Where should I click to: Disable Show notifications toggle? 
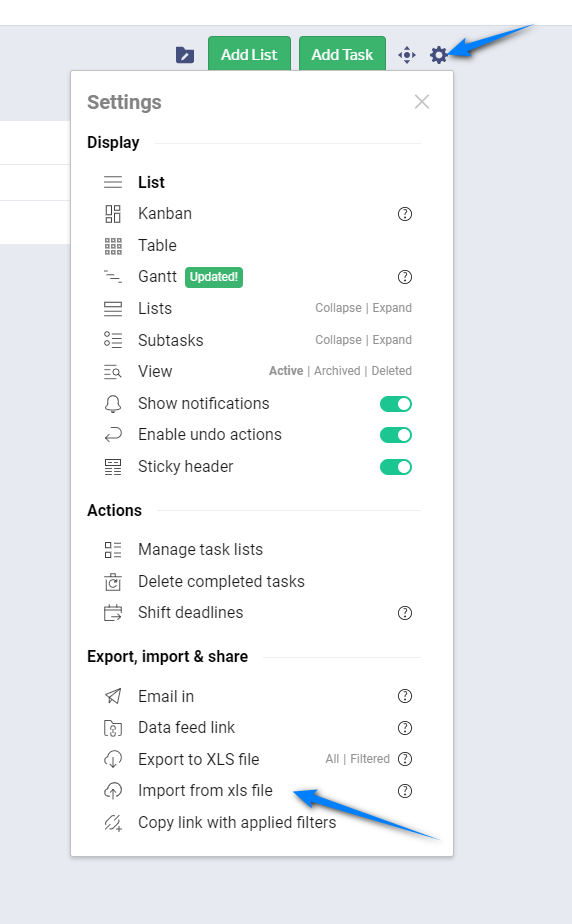point(396,404)
